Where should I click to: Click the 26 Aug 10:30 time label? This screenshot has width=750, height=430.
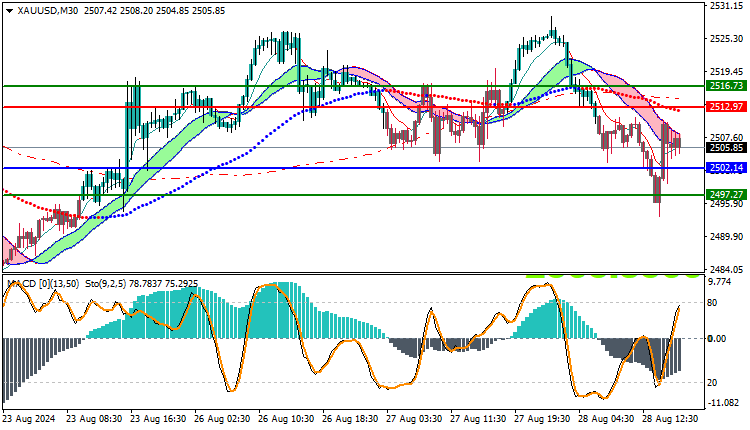287,419
